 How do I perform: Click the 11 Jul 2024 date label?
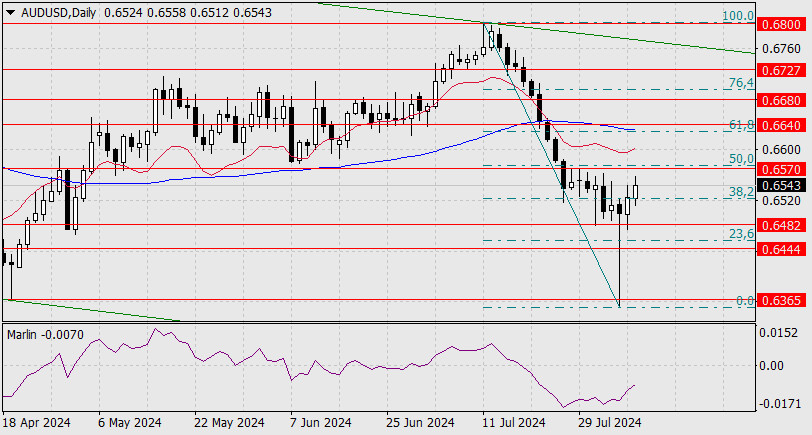(x=514, y=423)
